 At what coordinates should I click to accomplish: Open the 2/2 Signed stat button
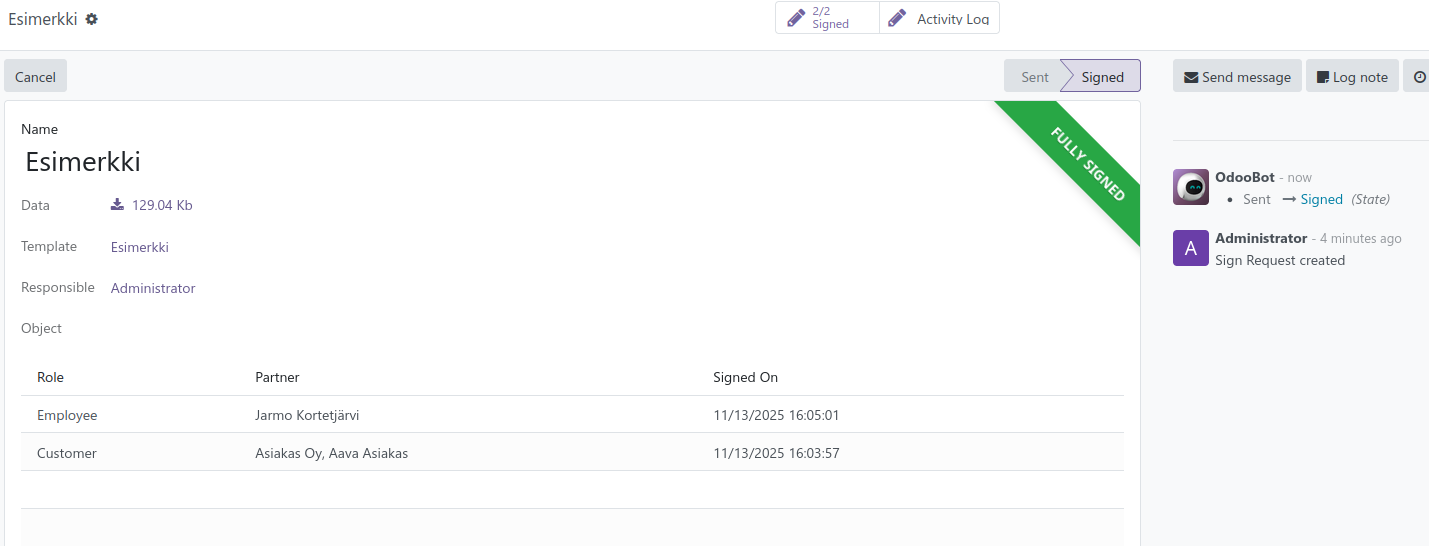(x=827, y=18)
